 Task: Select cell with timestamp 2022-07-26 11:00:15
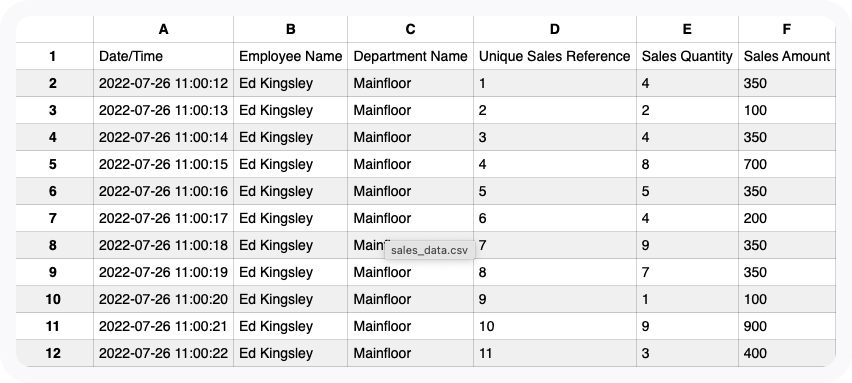point(164,164)
